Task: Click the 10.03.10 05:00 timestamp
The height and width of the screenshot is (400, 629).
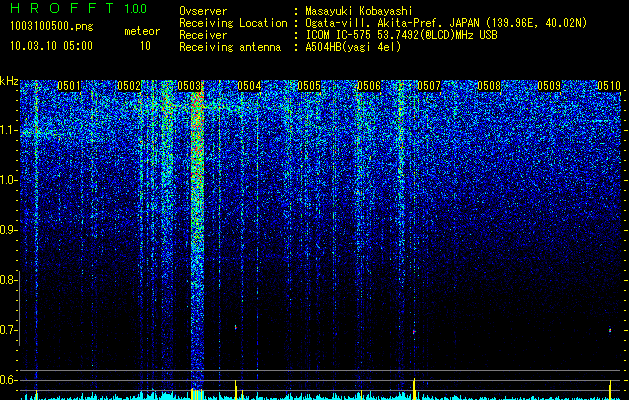Action: tap(51, 46)
